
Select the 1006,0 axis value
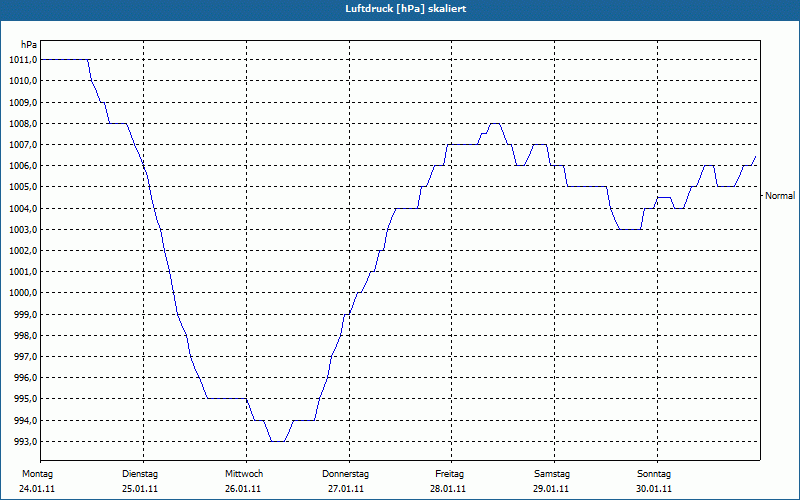[23, 166]
